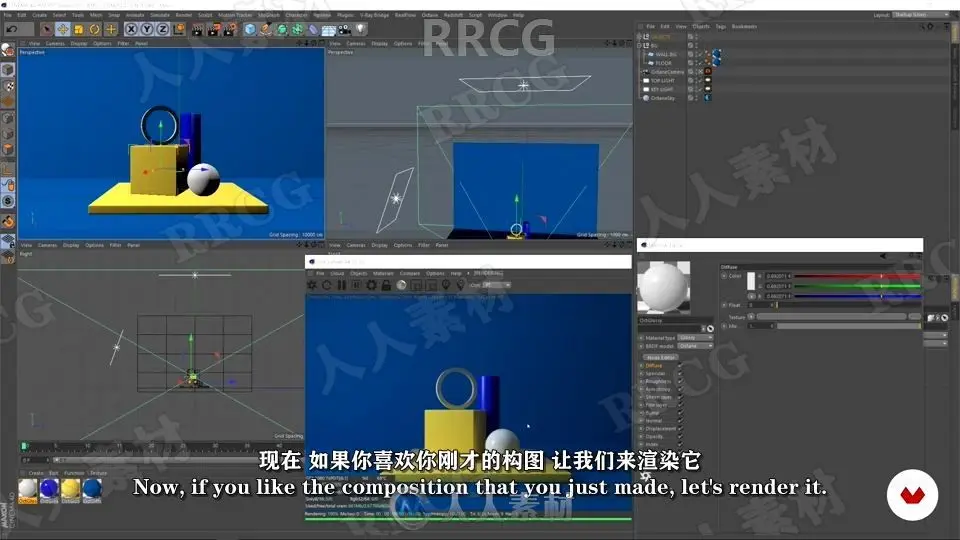Select TOP LIGHT in Object Manager
The width and height of the screenshot is (960, 540).
tap(662, 80)
